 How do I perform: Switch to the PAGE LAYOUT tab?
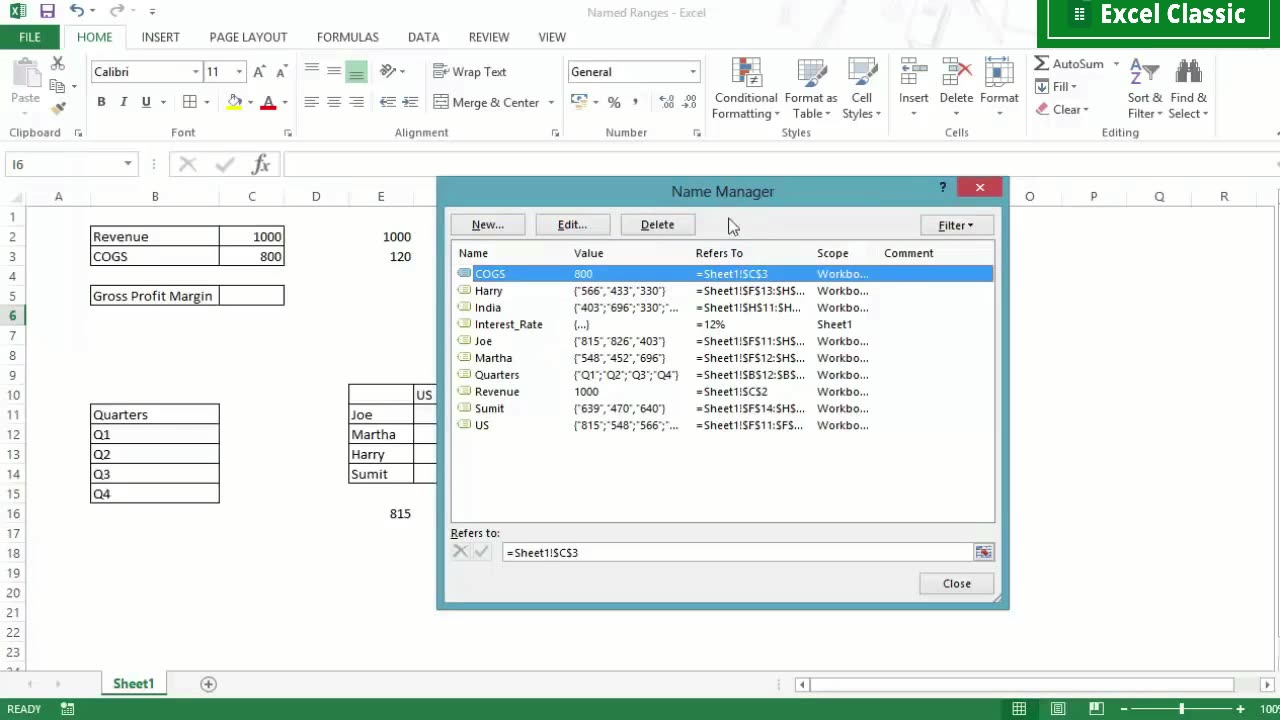(248, 37)
